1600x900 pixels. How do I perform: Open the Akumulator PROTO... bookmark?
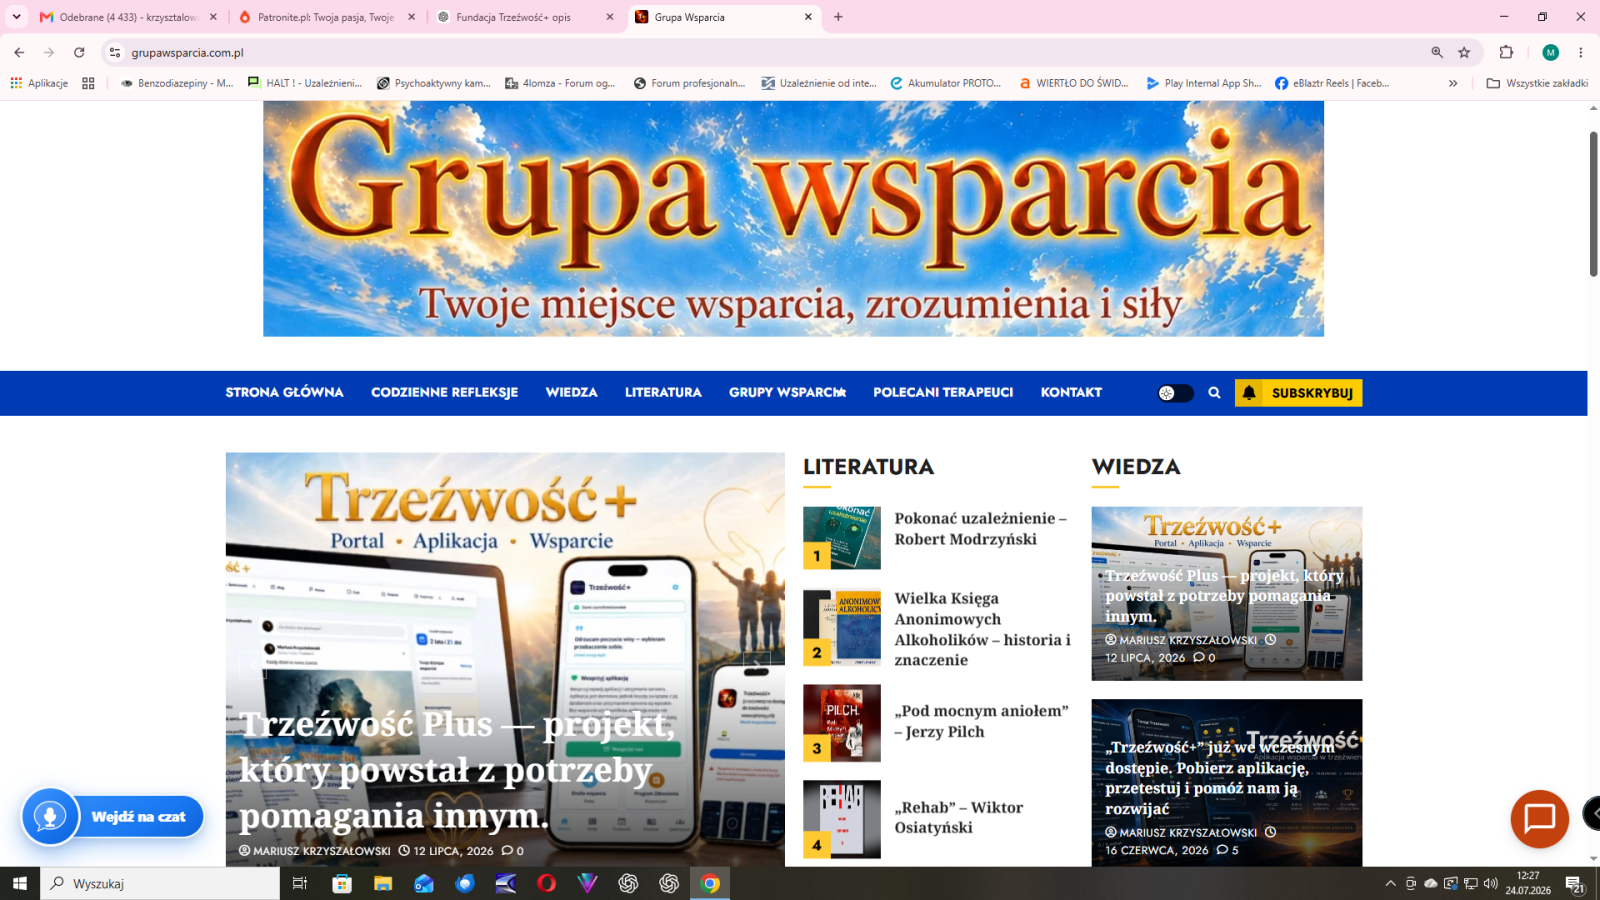(946, 83)
